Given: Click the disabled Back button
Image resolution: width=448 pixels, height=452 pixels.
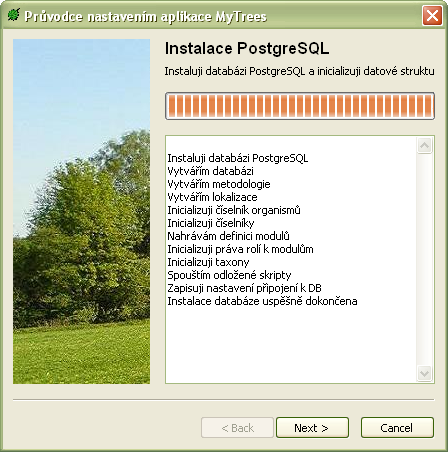Looking at the screenshot, I should (x=237, y=428).
